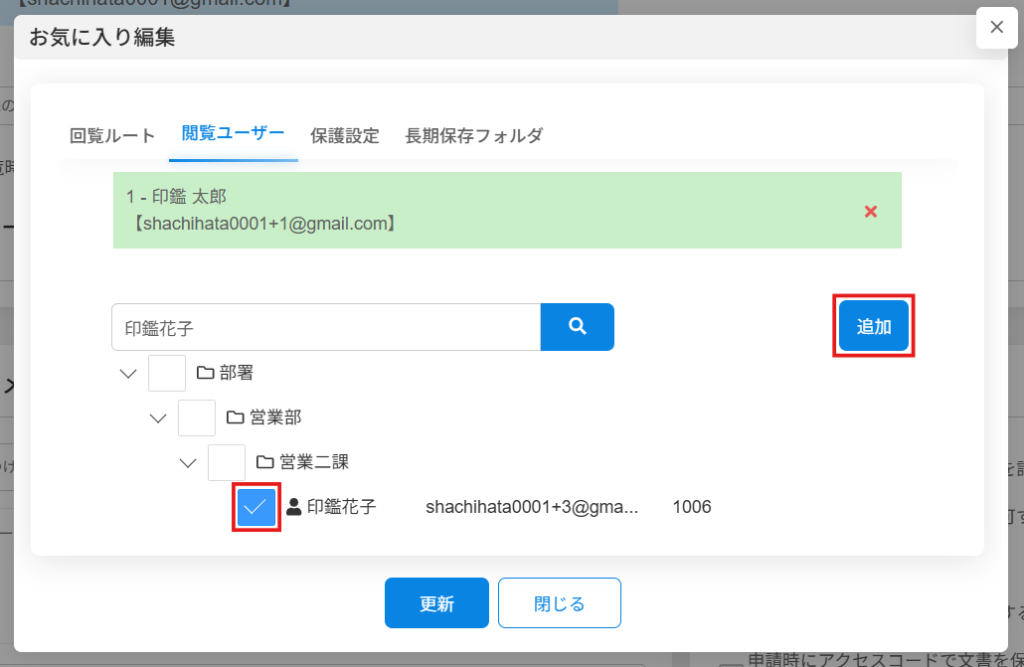The image size is (1024, 667).
Task: Check the 部署 folder checkbox
Action: (x=167, y=373)
